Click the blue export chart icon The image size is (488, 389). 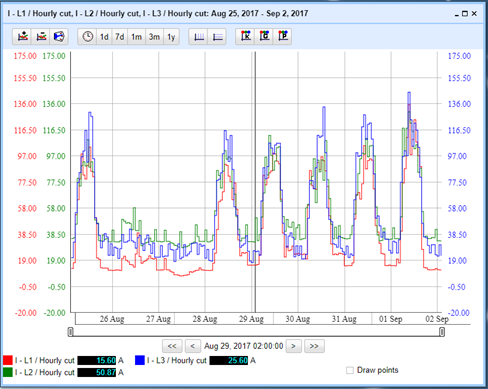click(59, 36)
